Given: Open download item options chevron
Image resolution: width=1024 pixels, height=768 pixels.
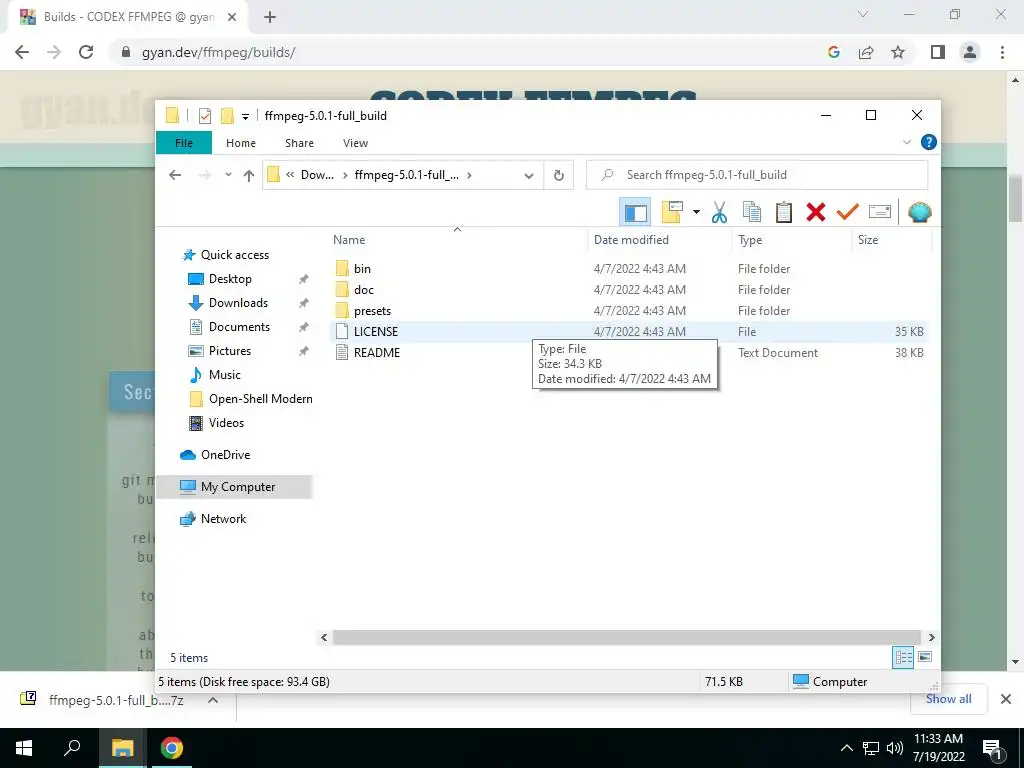Looking at the screenshot, I should point(213,700).
